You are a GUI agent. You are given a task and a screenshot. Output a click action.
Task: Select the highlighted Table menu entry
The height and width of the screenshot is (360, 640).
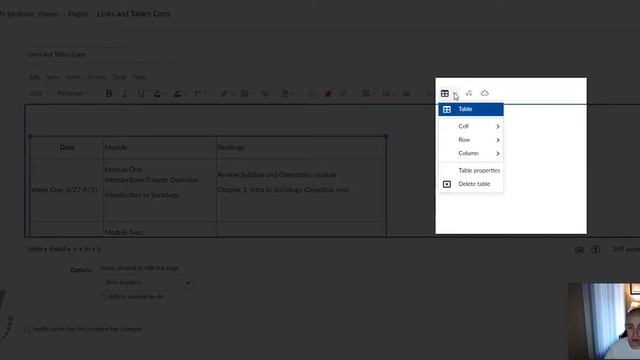(471, 109)
